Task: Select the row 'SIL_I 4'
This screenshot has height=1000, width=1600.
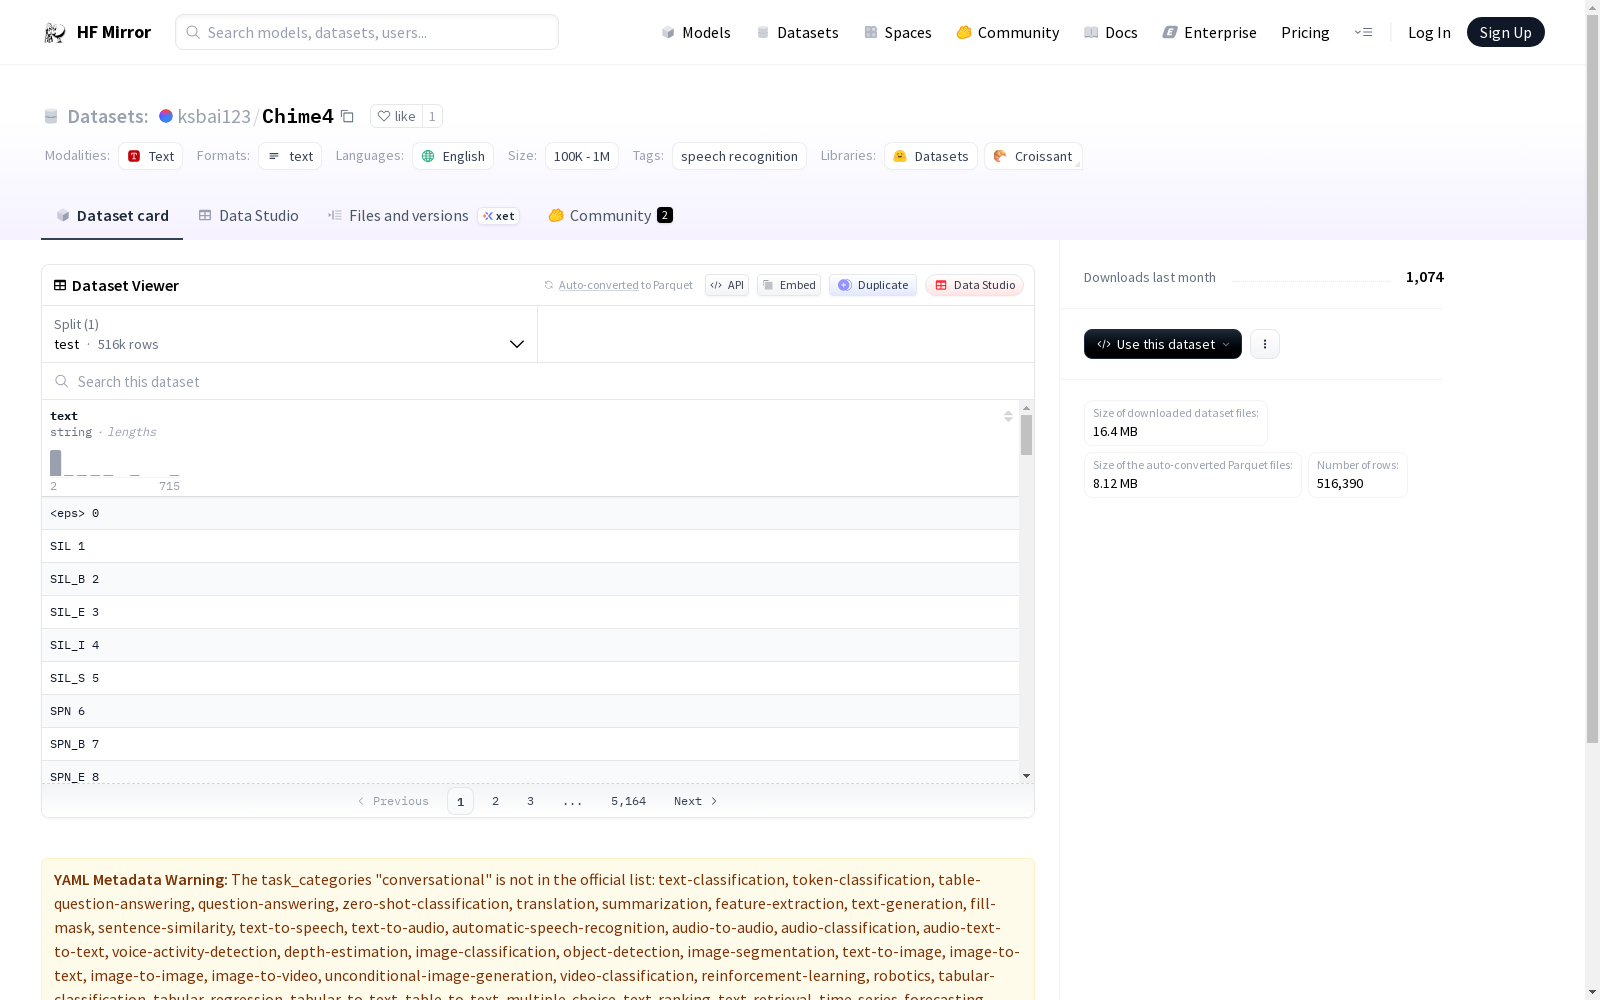Action: pos(530,645)
